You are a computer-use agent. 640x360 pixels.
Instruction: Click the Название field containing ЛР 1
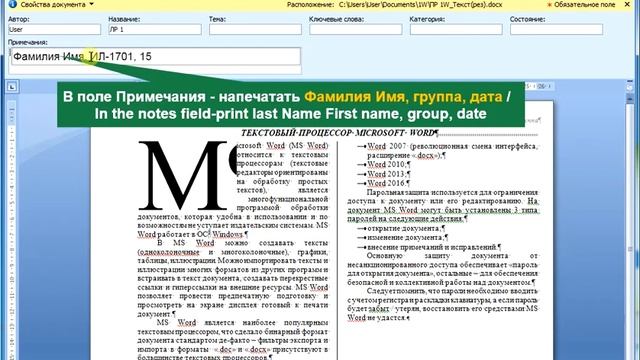click(155, 29)
